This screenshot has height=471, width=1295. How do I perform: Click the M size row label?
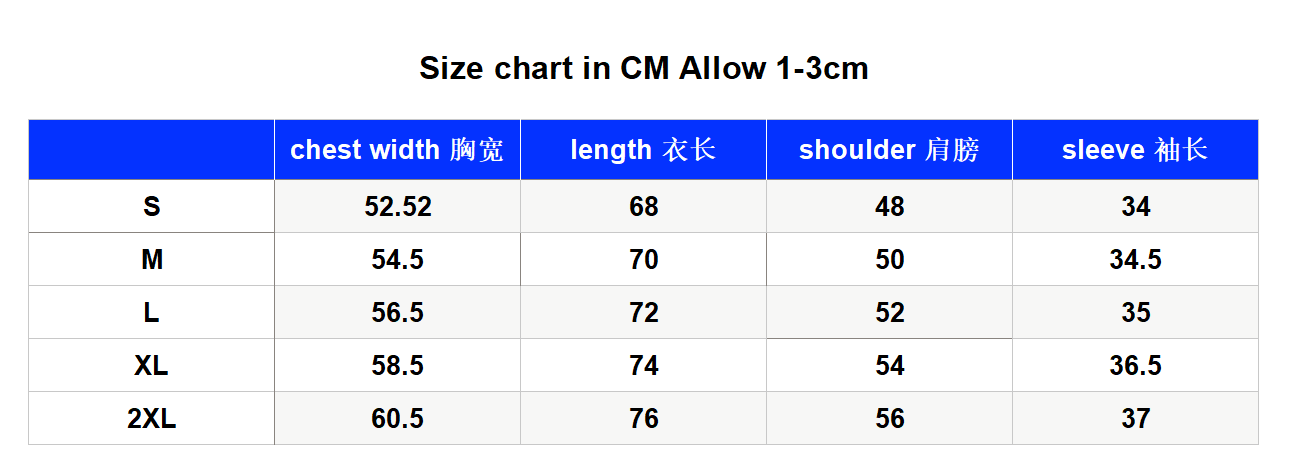coord(151,260)
